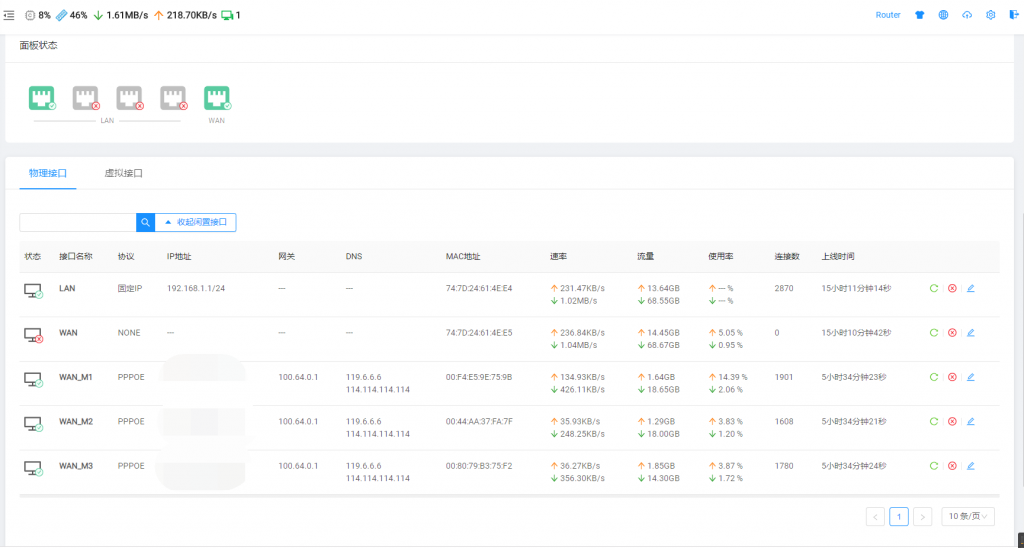Image resolution: width=1024 pixels, height=548 pixels.
Task: Collapse idle interfaces with 收起闲置接口
Action: [195, 222]
